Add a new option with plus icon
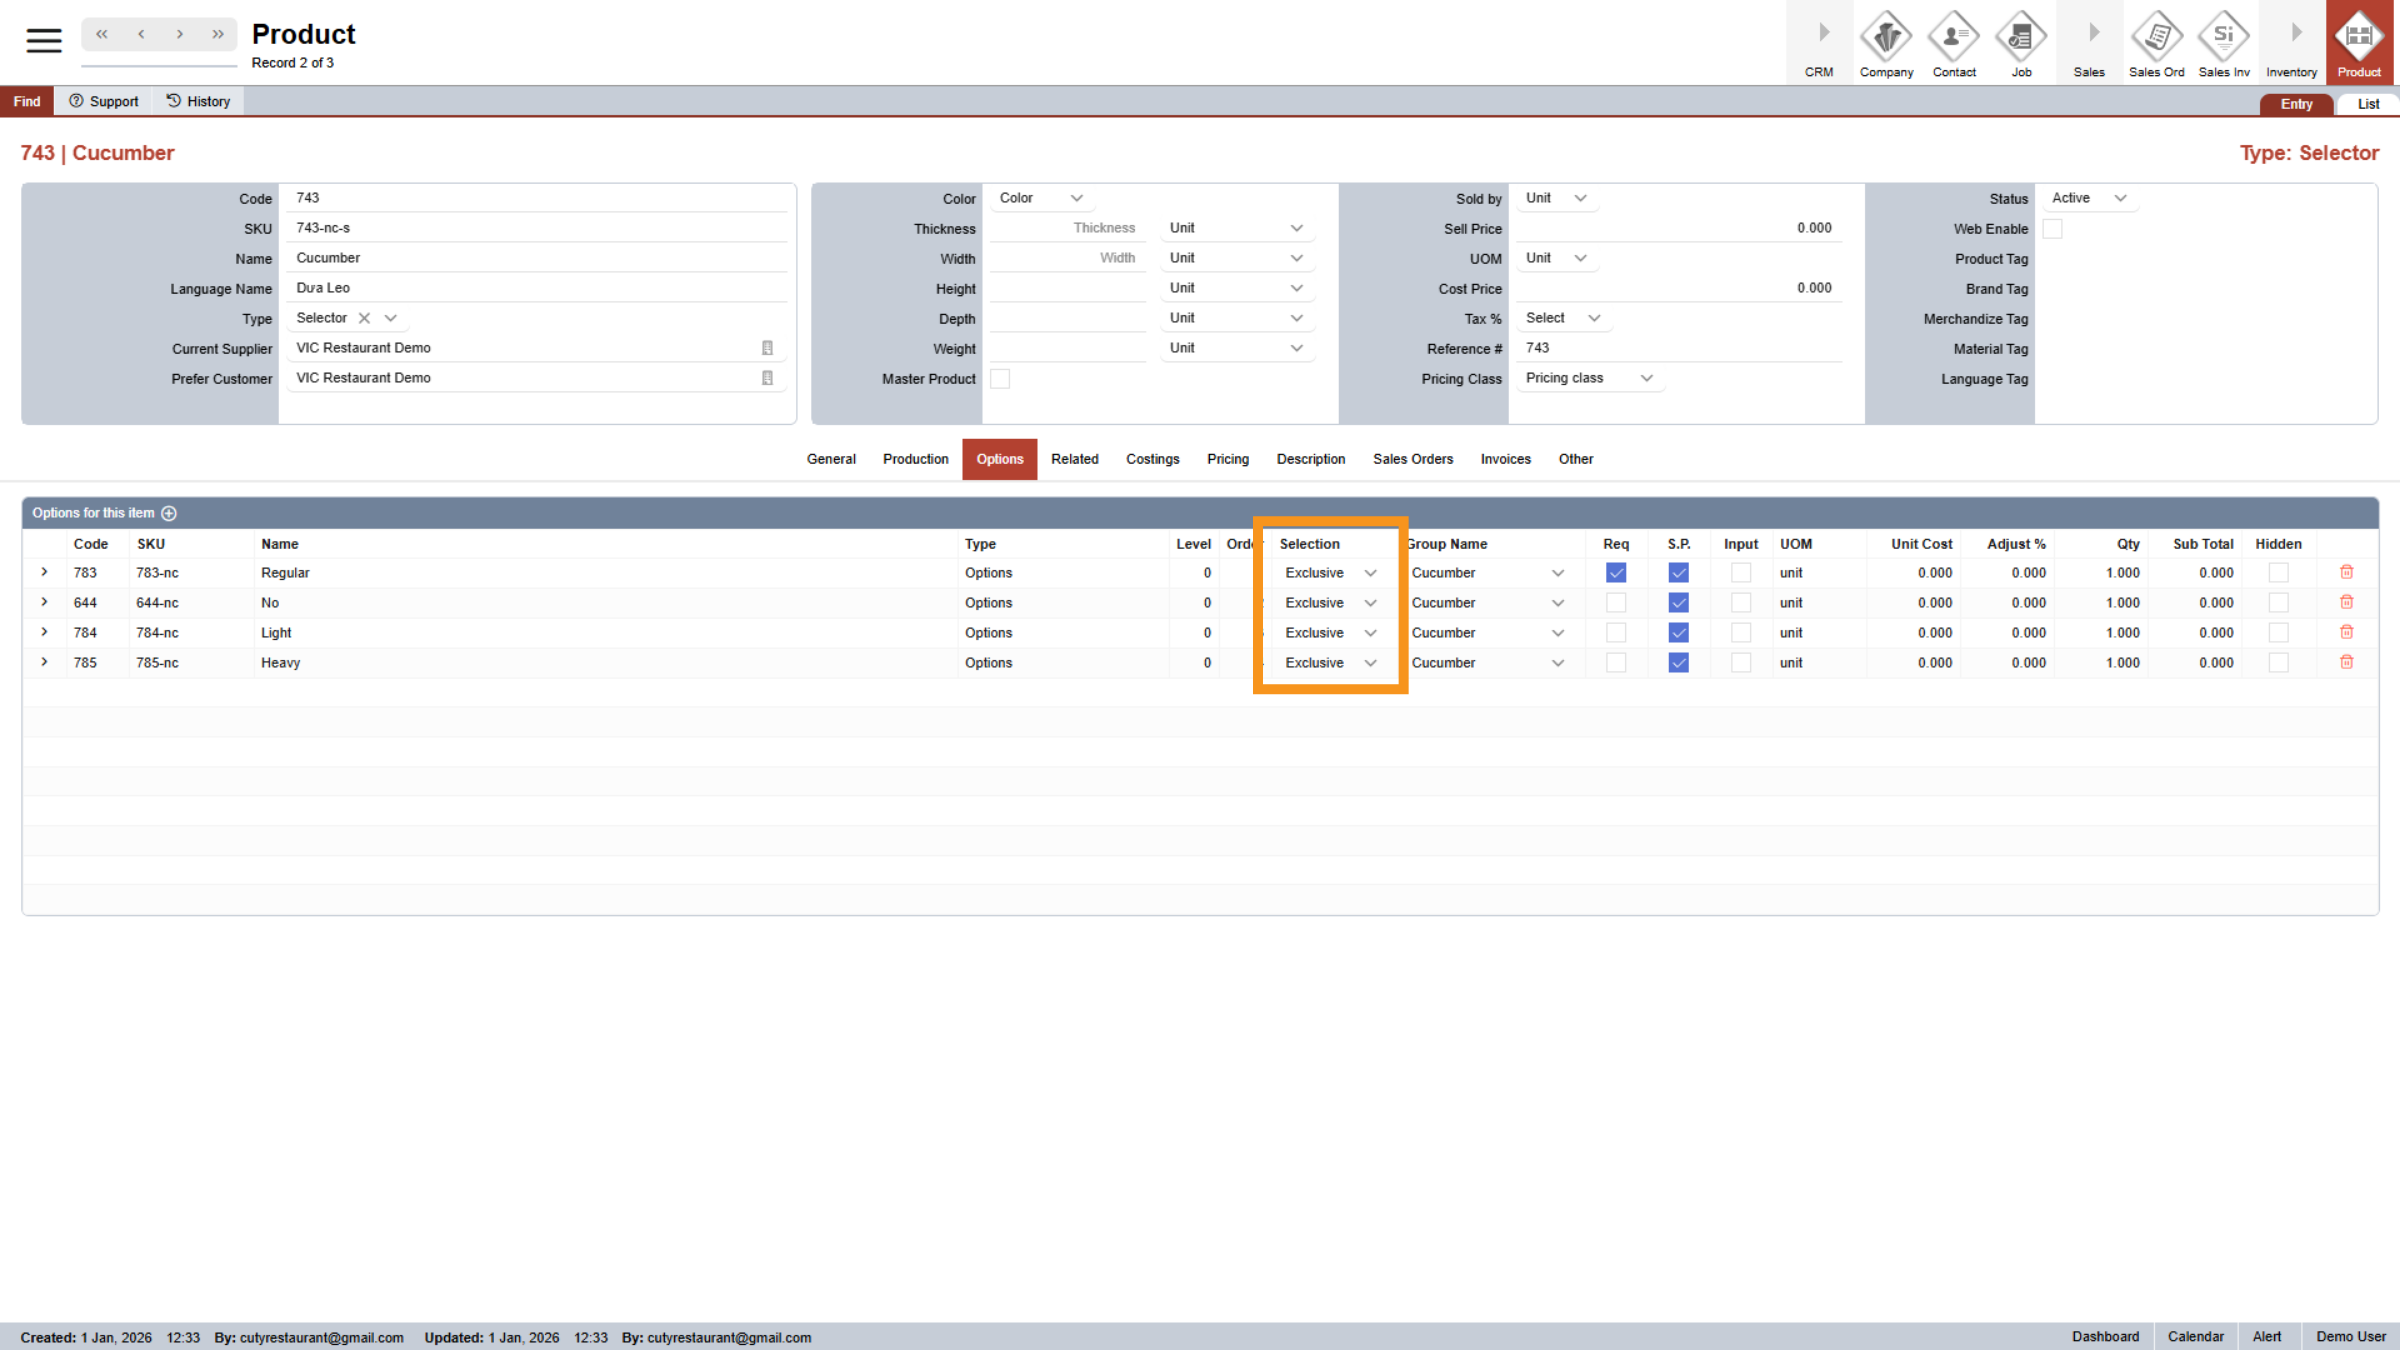2400x1350 pixels. (169, 513)
